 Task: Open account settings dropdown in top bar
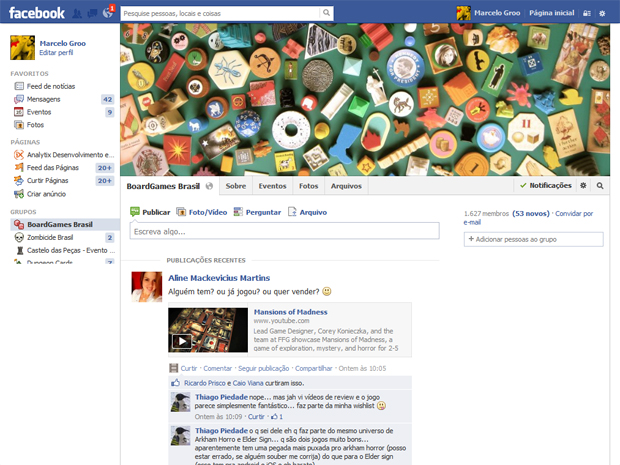(602, 13)
